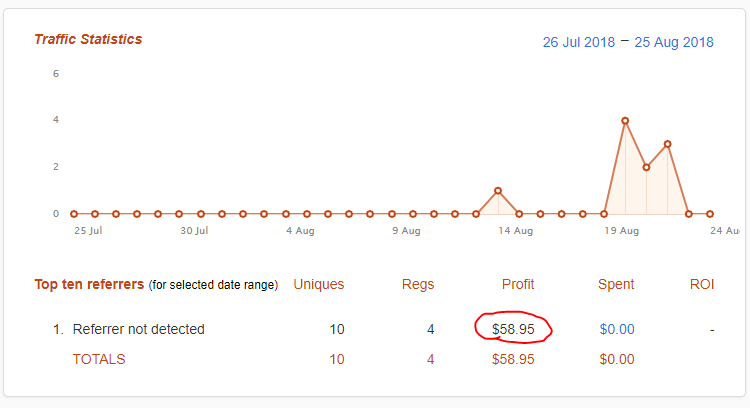Sort by the Uniques column header
Viewport: 750px width, 408px height.
318,285
